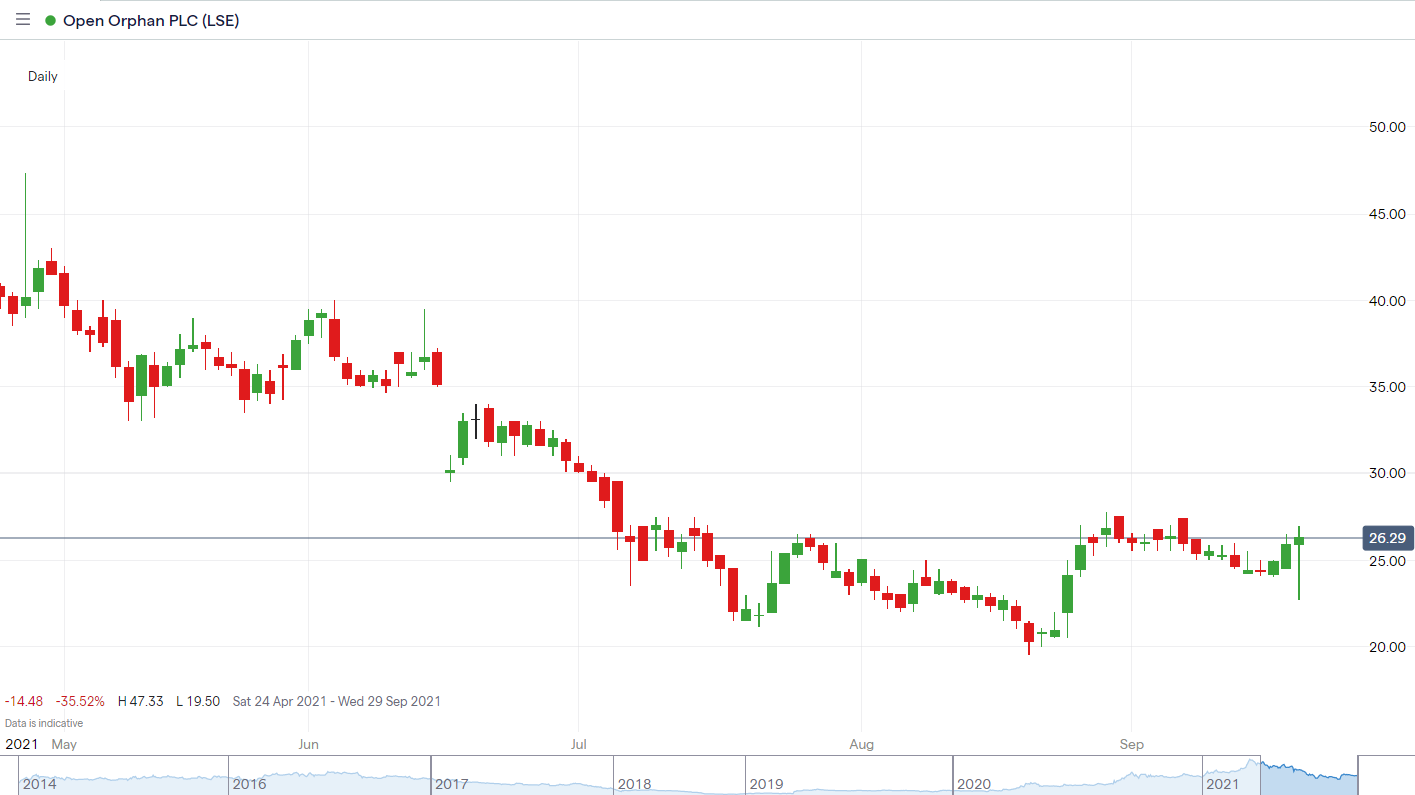Click the 26.29 current price tag
1415x795 pixels.
coord(1387,538)
